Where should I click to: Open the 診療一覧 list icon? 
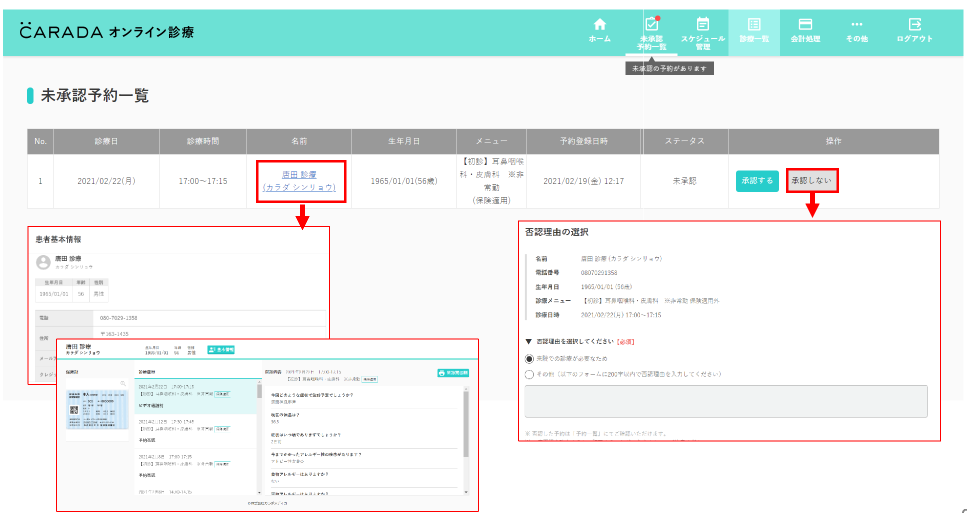754,31
